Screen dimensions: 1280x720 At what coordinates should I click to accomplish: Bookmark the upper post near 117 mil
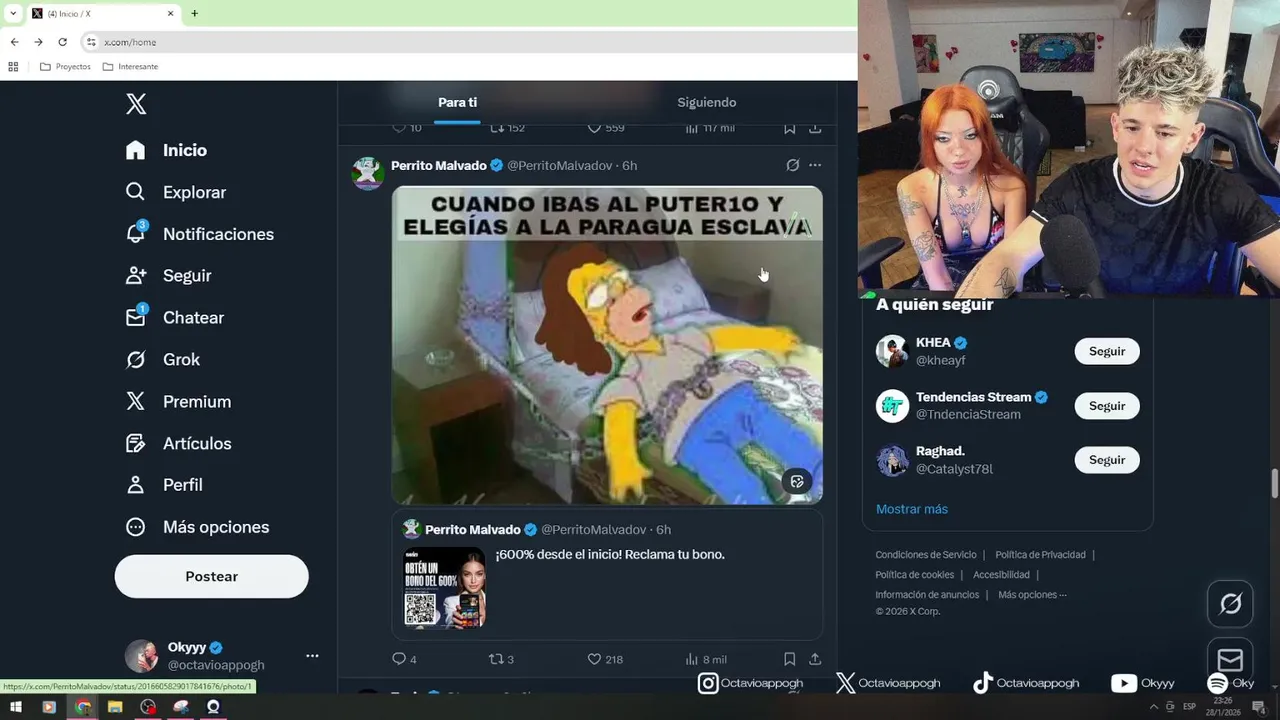click(789, 128)
